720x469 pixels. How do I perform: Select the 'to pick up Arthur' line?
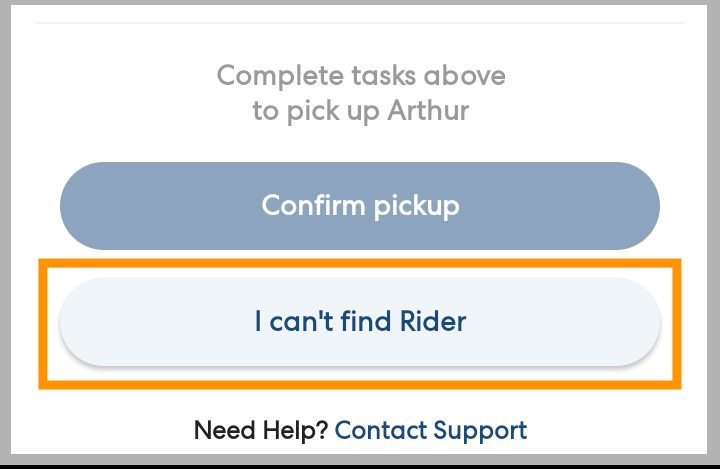pyautogui.click(x=361, y=110)
